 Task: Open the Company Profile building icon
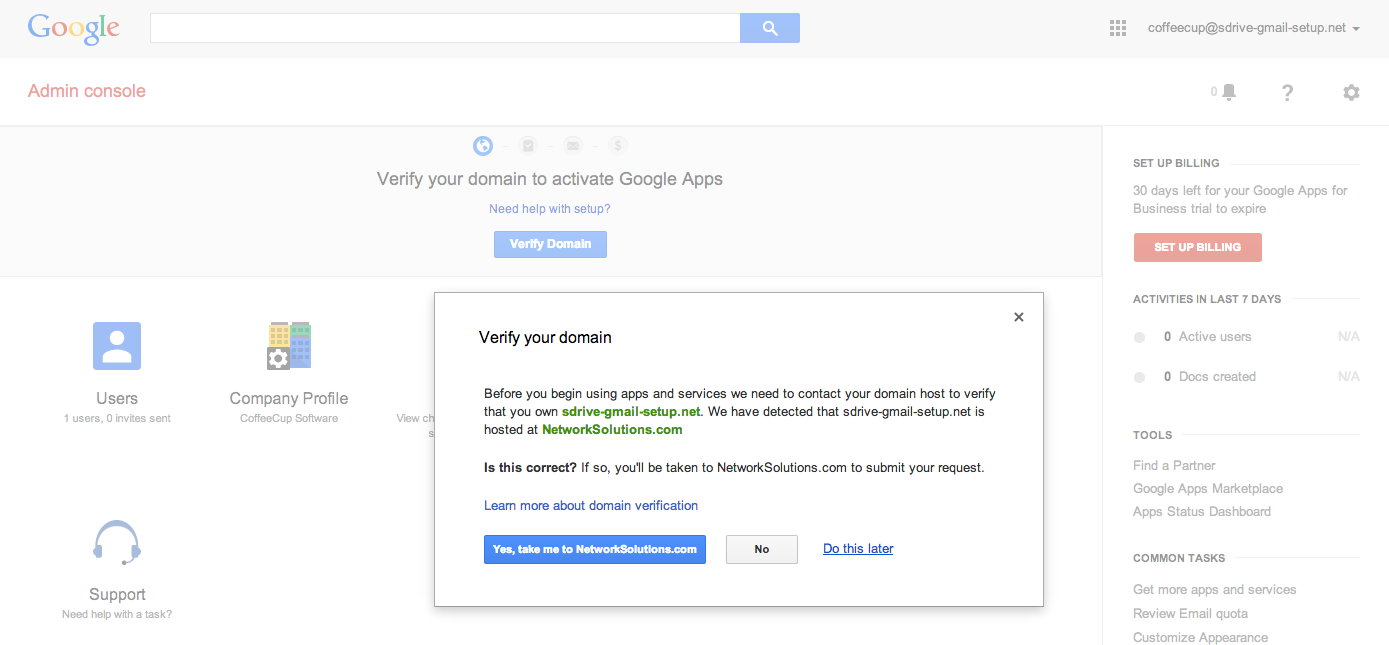(x=289, y=346)
